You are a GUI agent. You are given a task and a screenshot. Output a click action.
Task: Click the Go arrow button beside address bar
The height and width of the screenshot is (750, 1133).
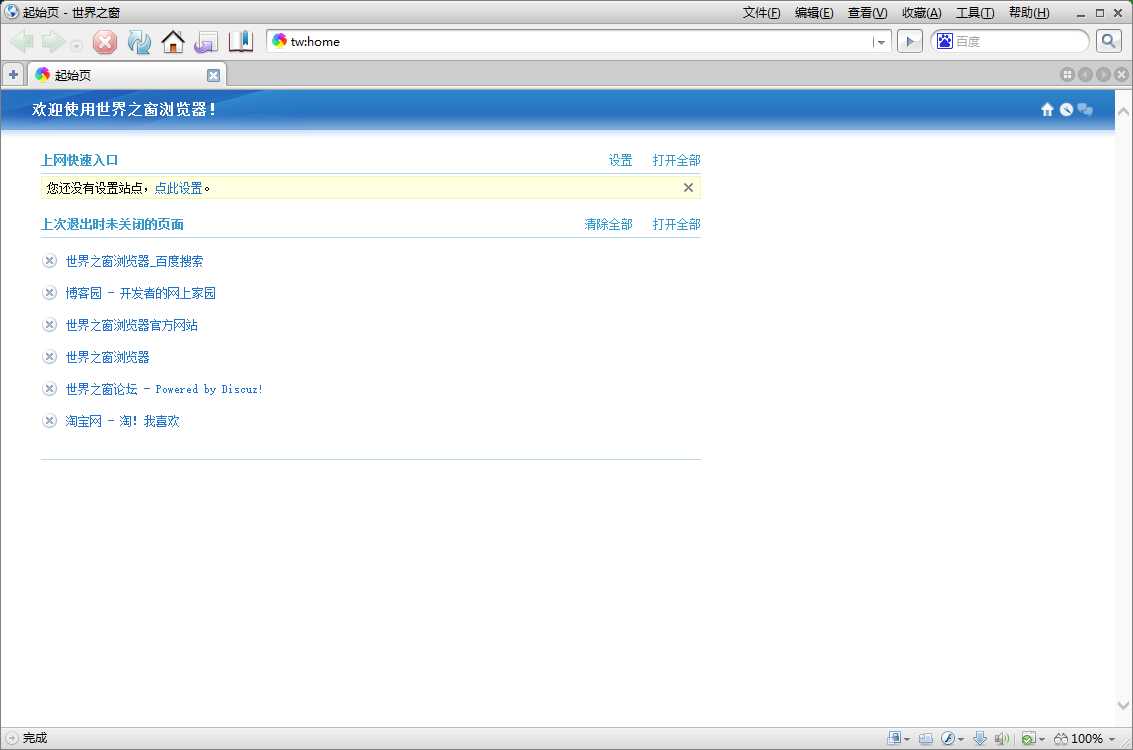tap(910, 41)
